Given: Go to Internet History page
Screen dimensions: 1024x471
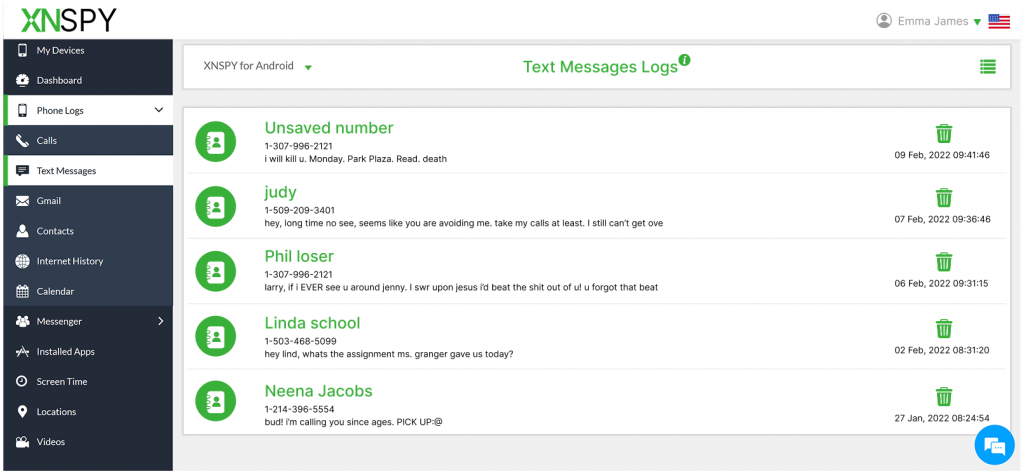Looking at the screenshot, I should coord(70,261).
